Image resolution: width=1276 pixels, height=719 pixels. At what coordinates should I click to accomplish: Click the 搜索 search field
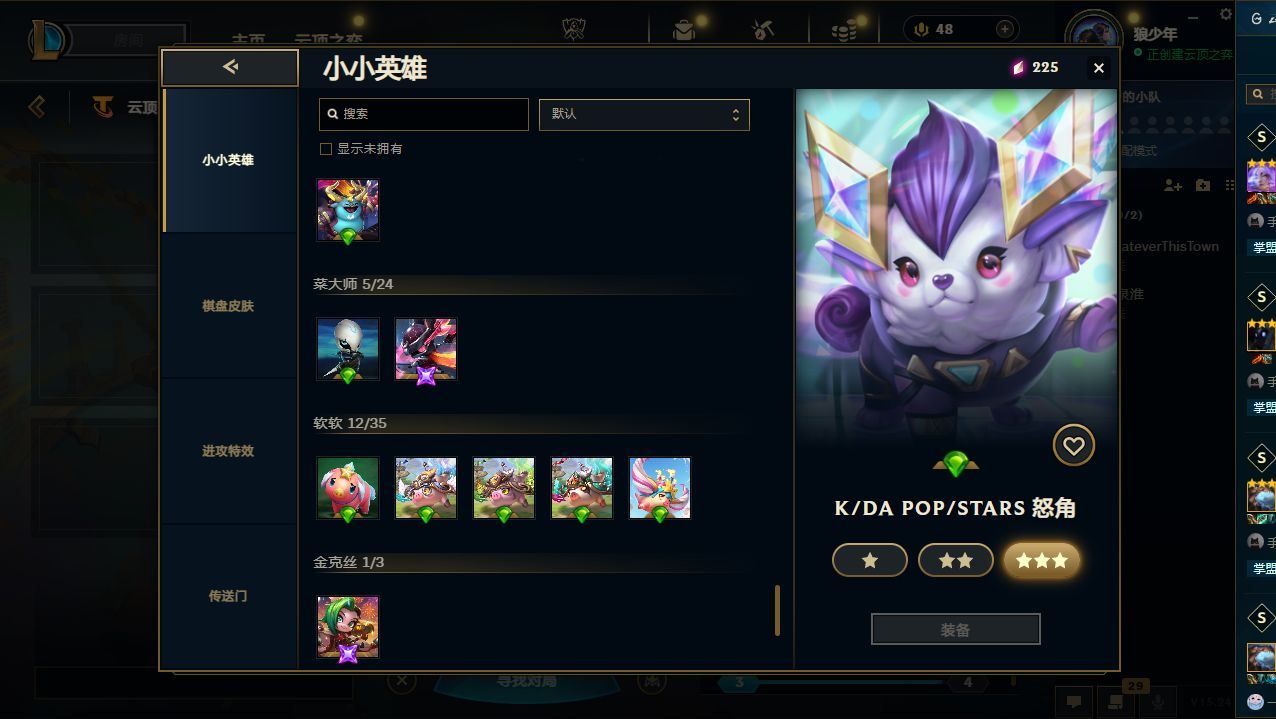click(423, 114)
